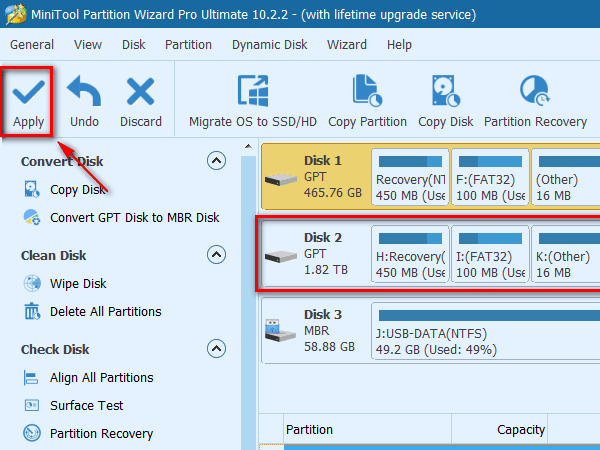
Task: Click Align All Partitions link
Action: [101, 378]
